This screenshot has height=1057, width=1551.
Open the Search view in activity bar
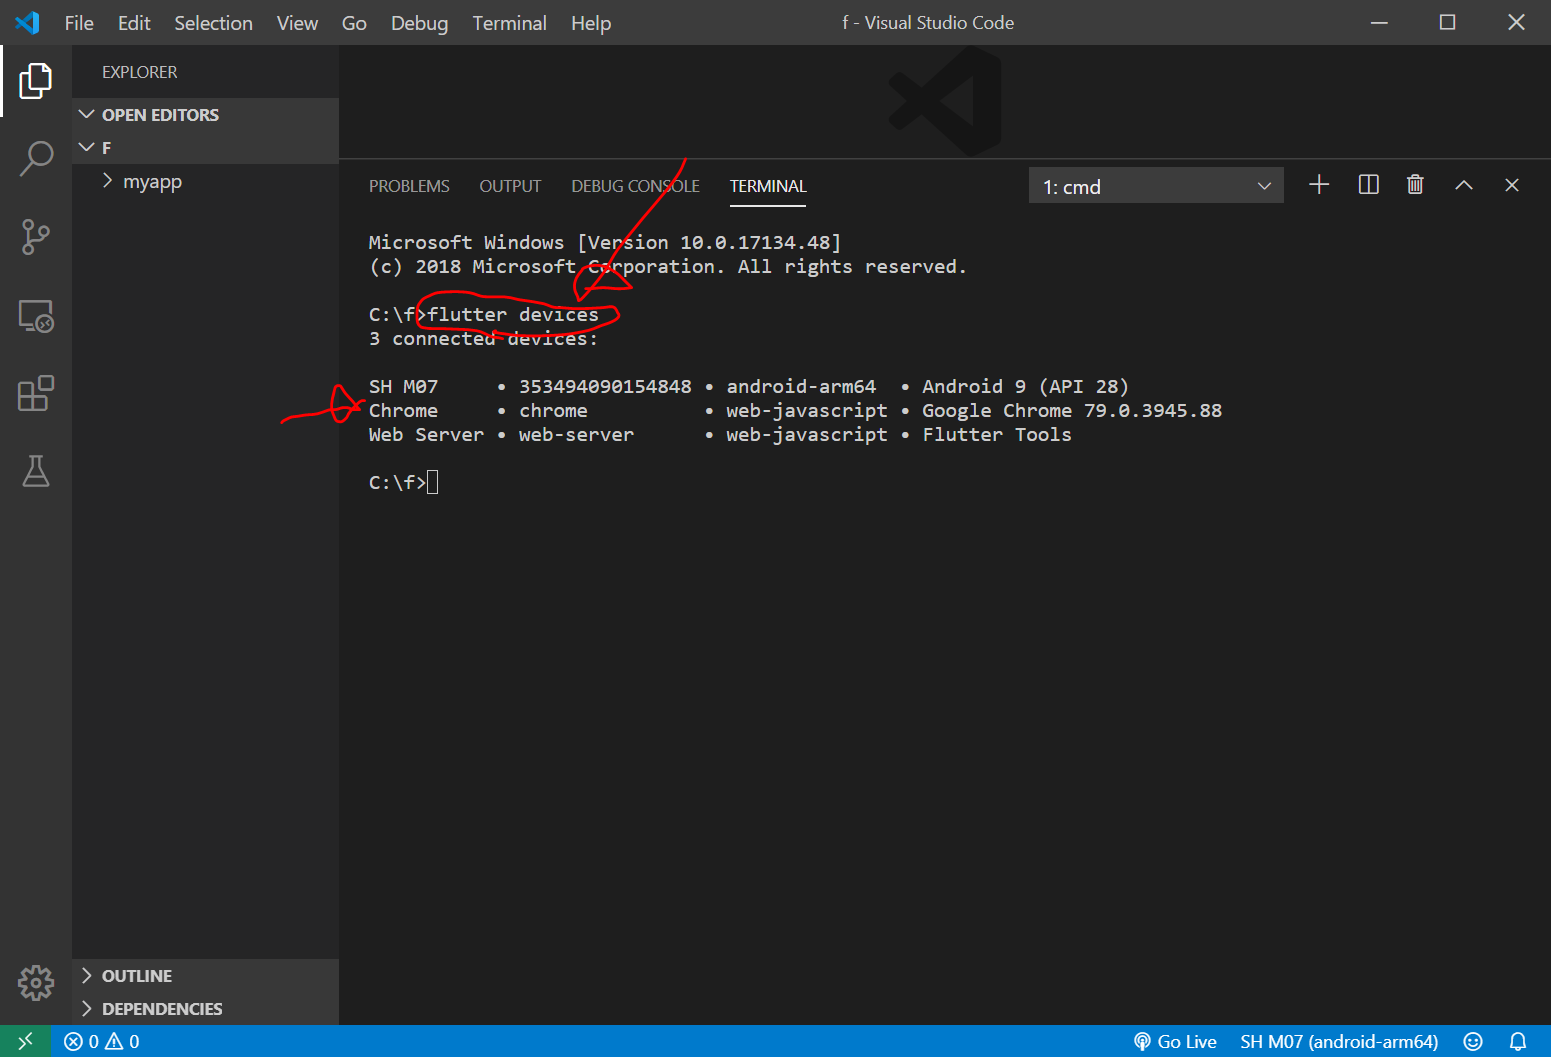coord(36,158)
